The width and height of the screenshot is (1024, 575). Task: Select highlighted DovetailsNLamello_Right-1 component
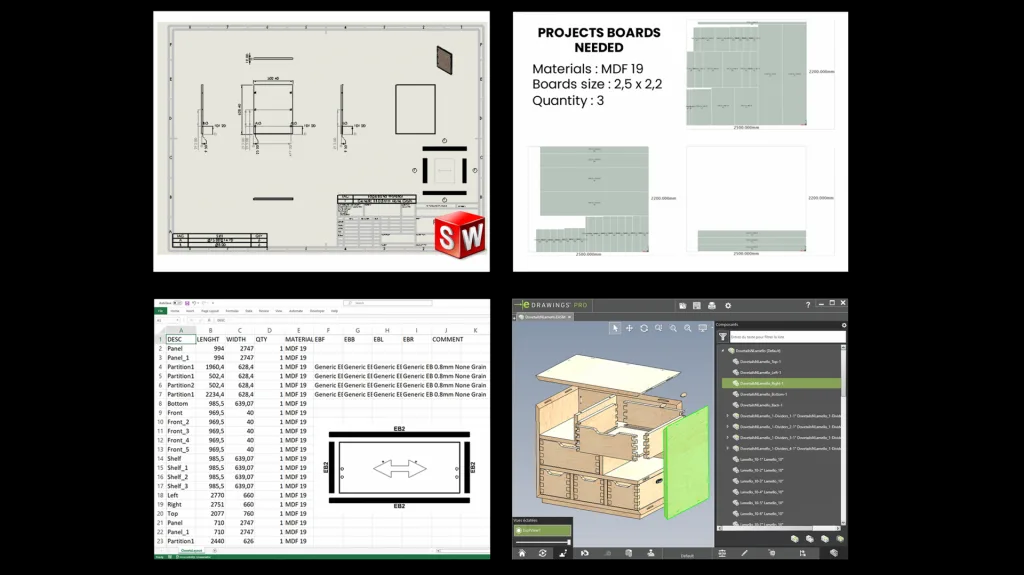pos(781,384)
